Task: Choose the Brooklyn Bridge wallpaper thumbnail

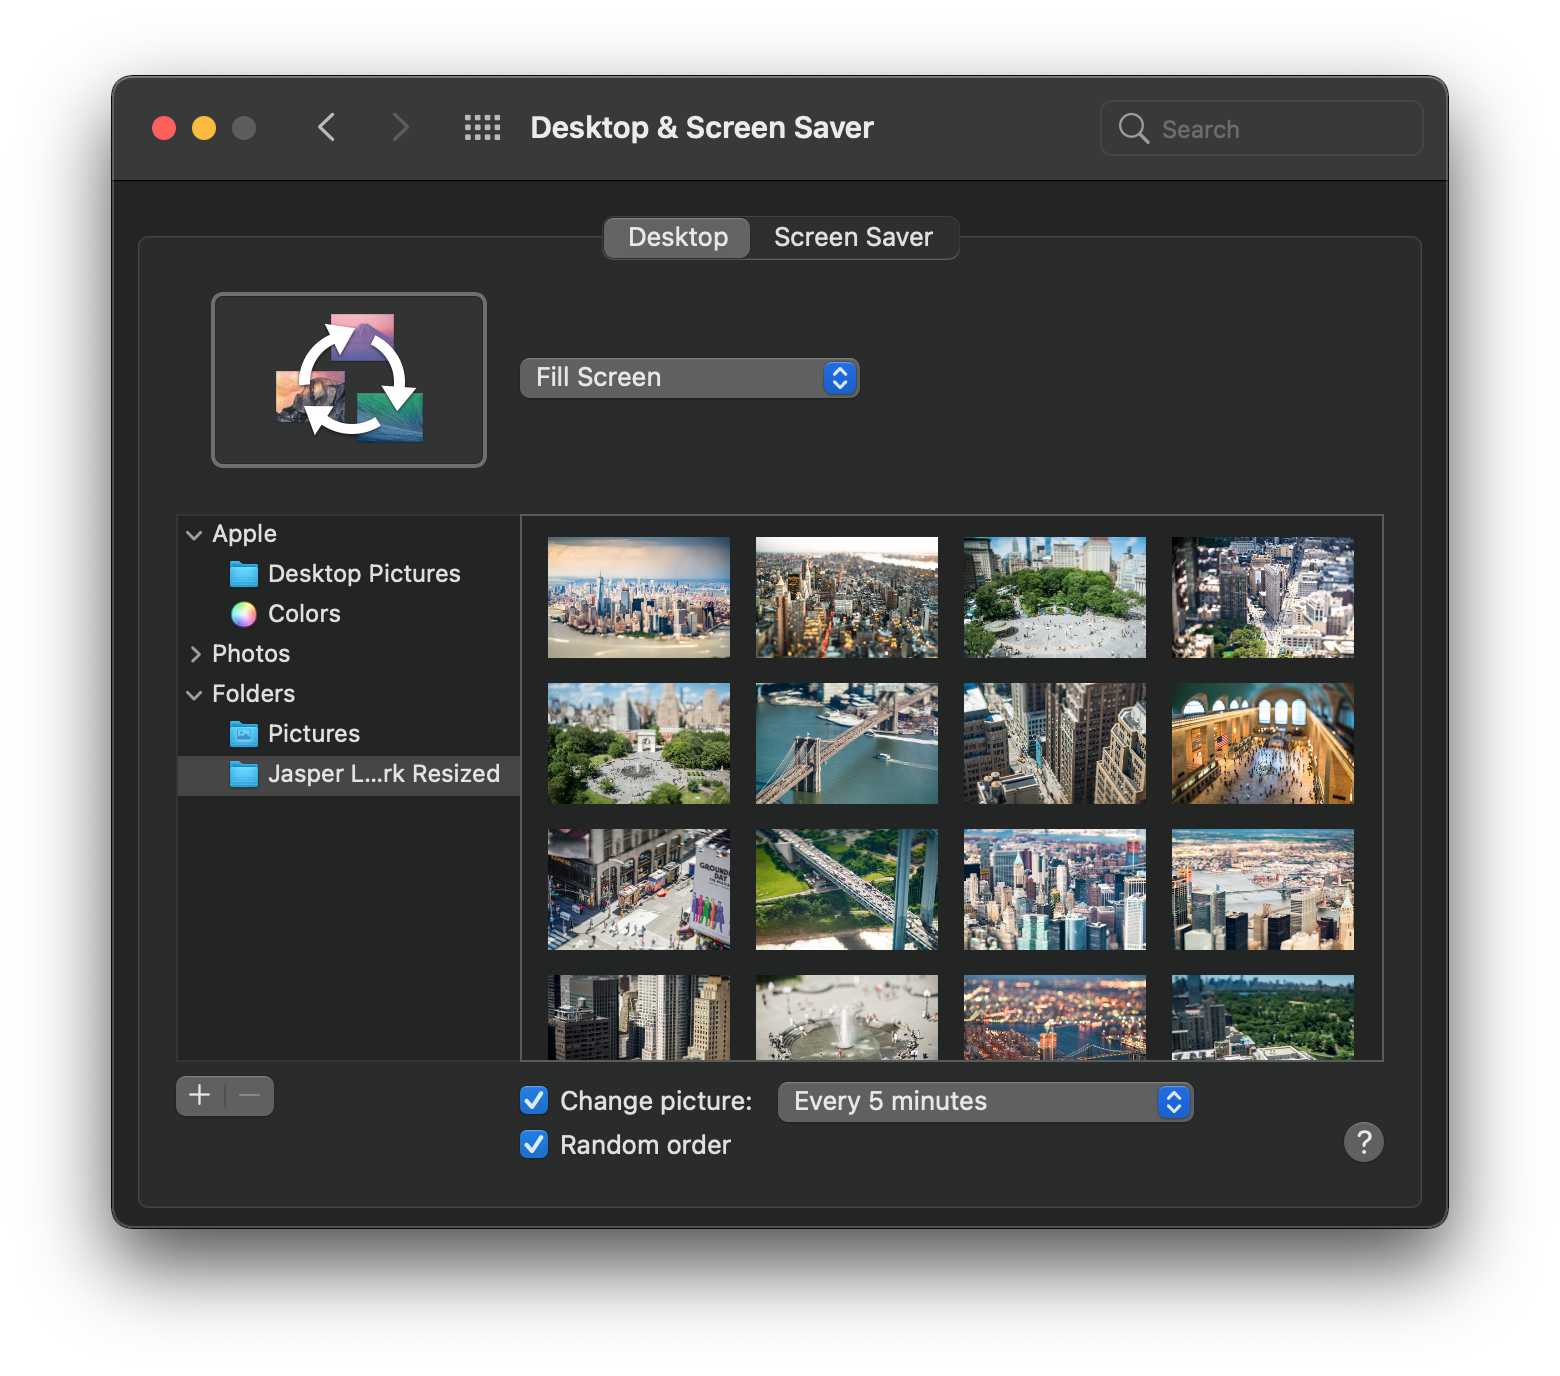Action: click(846, 743)
